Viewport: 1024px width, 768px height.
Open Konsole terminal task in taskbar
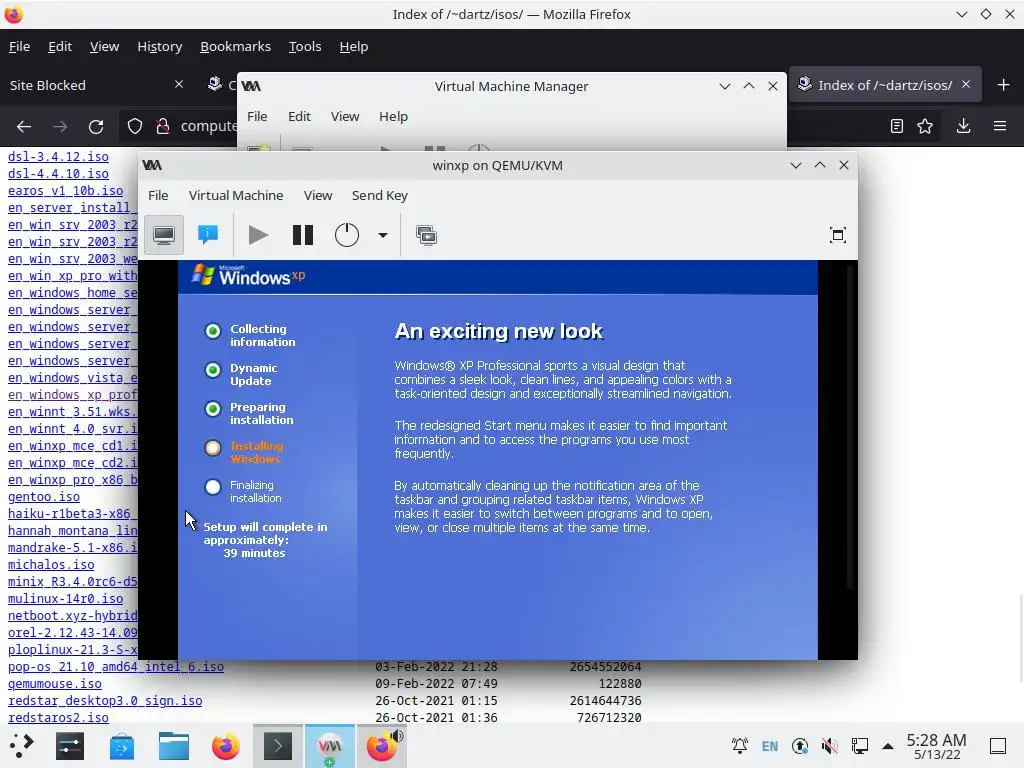[x=278, y=746]
